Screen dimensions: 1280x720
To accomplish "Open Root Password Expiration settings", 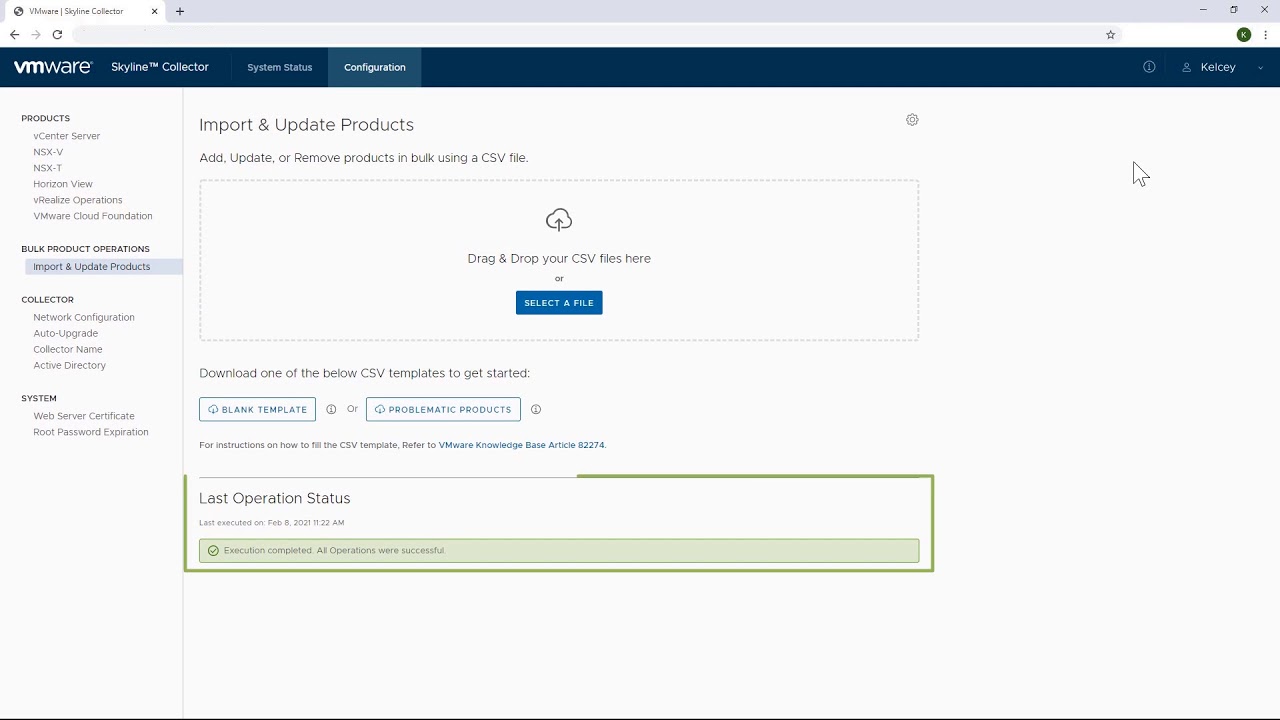I will point(91,432).
